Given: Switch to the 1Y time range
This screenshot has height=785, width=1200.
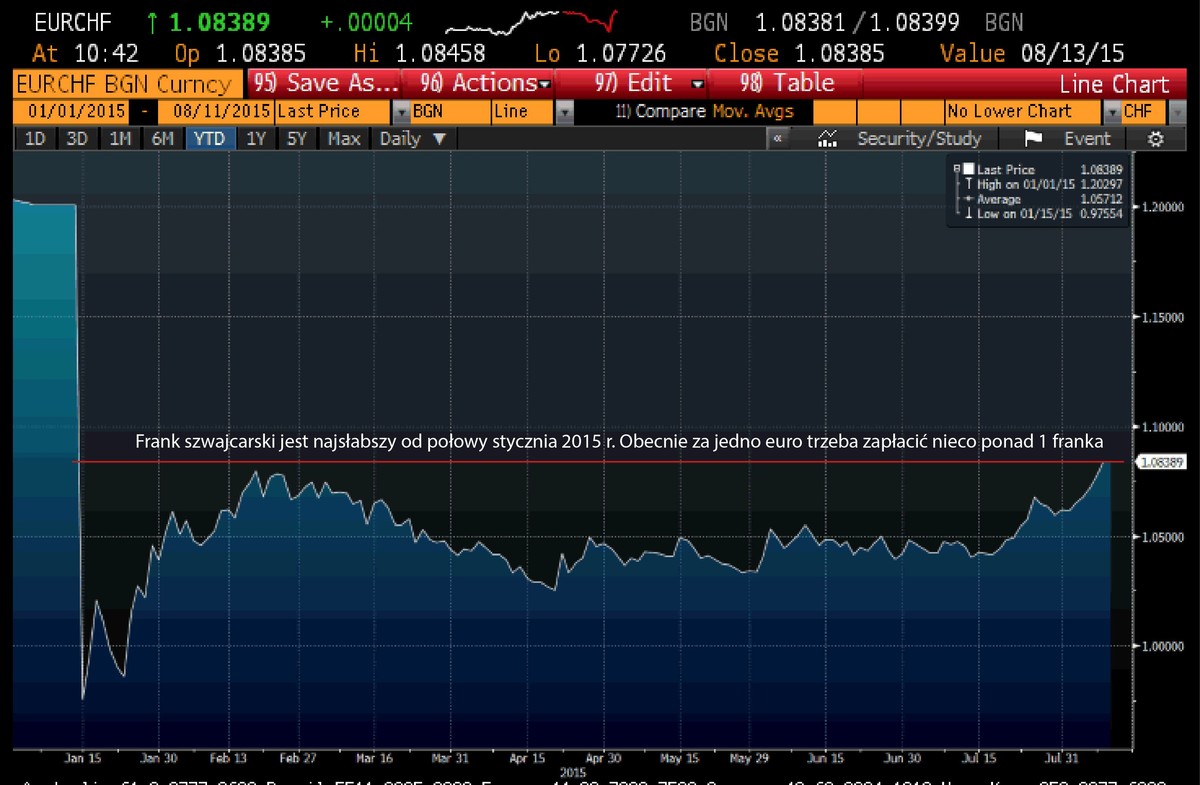Looking at the screenshot, I should click(256, 139).
